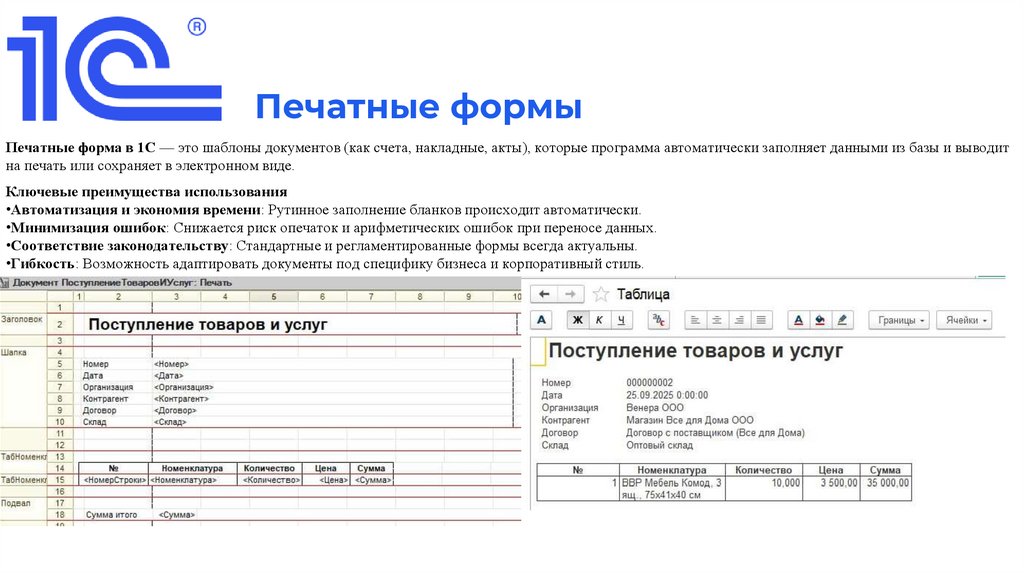Click the <Склад> parameter cell

point(170,423)
